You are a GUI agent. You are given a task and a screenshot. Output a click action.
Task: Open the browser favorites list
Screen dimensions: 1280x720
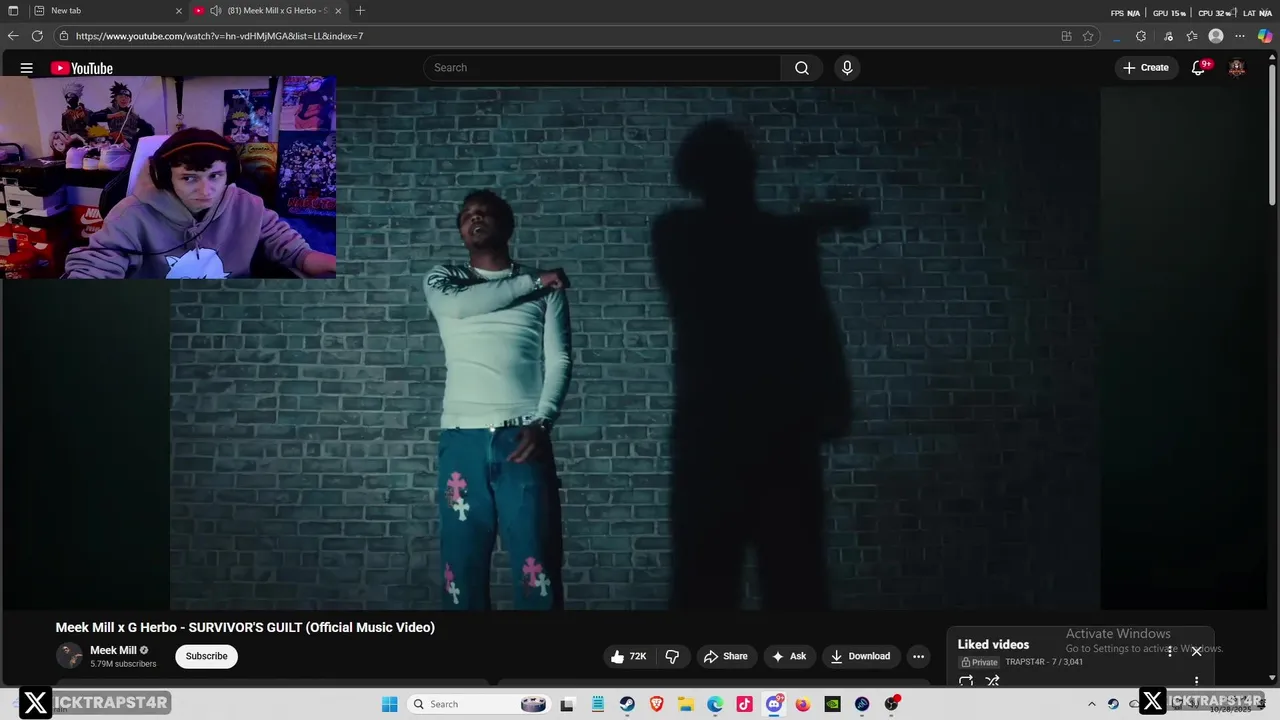pos(1192,36)
